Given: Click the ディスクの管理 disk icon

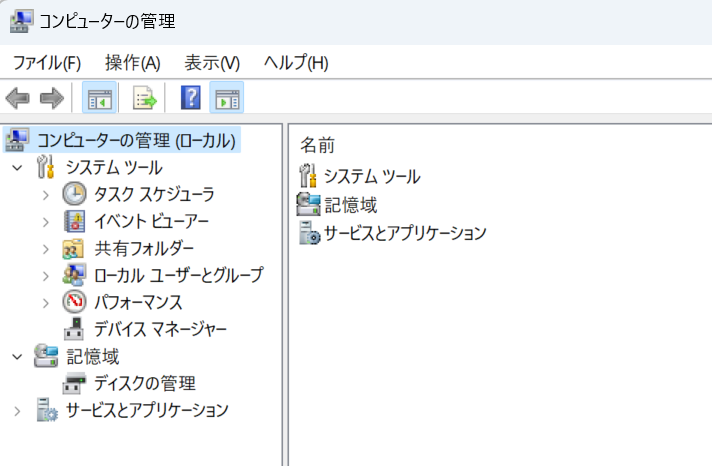Looking at the screenshot, I should pyautogui.click(x=74, y=383).
